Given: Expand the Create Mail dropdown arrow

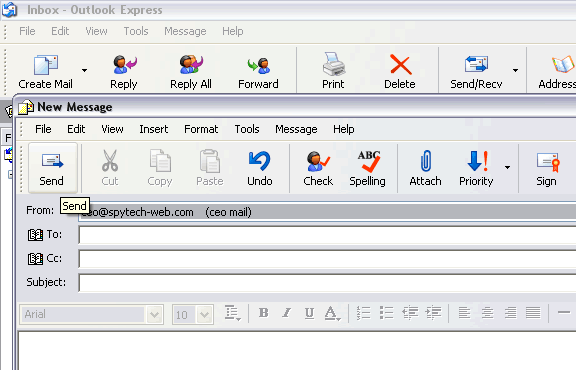Looking at the screenshot, I should (84, 70).
